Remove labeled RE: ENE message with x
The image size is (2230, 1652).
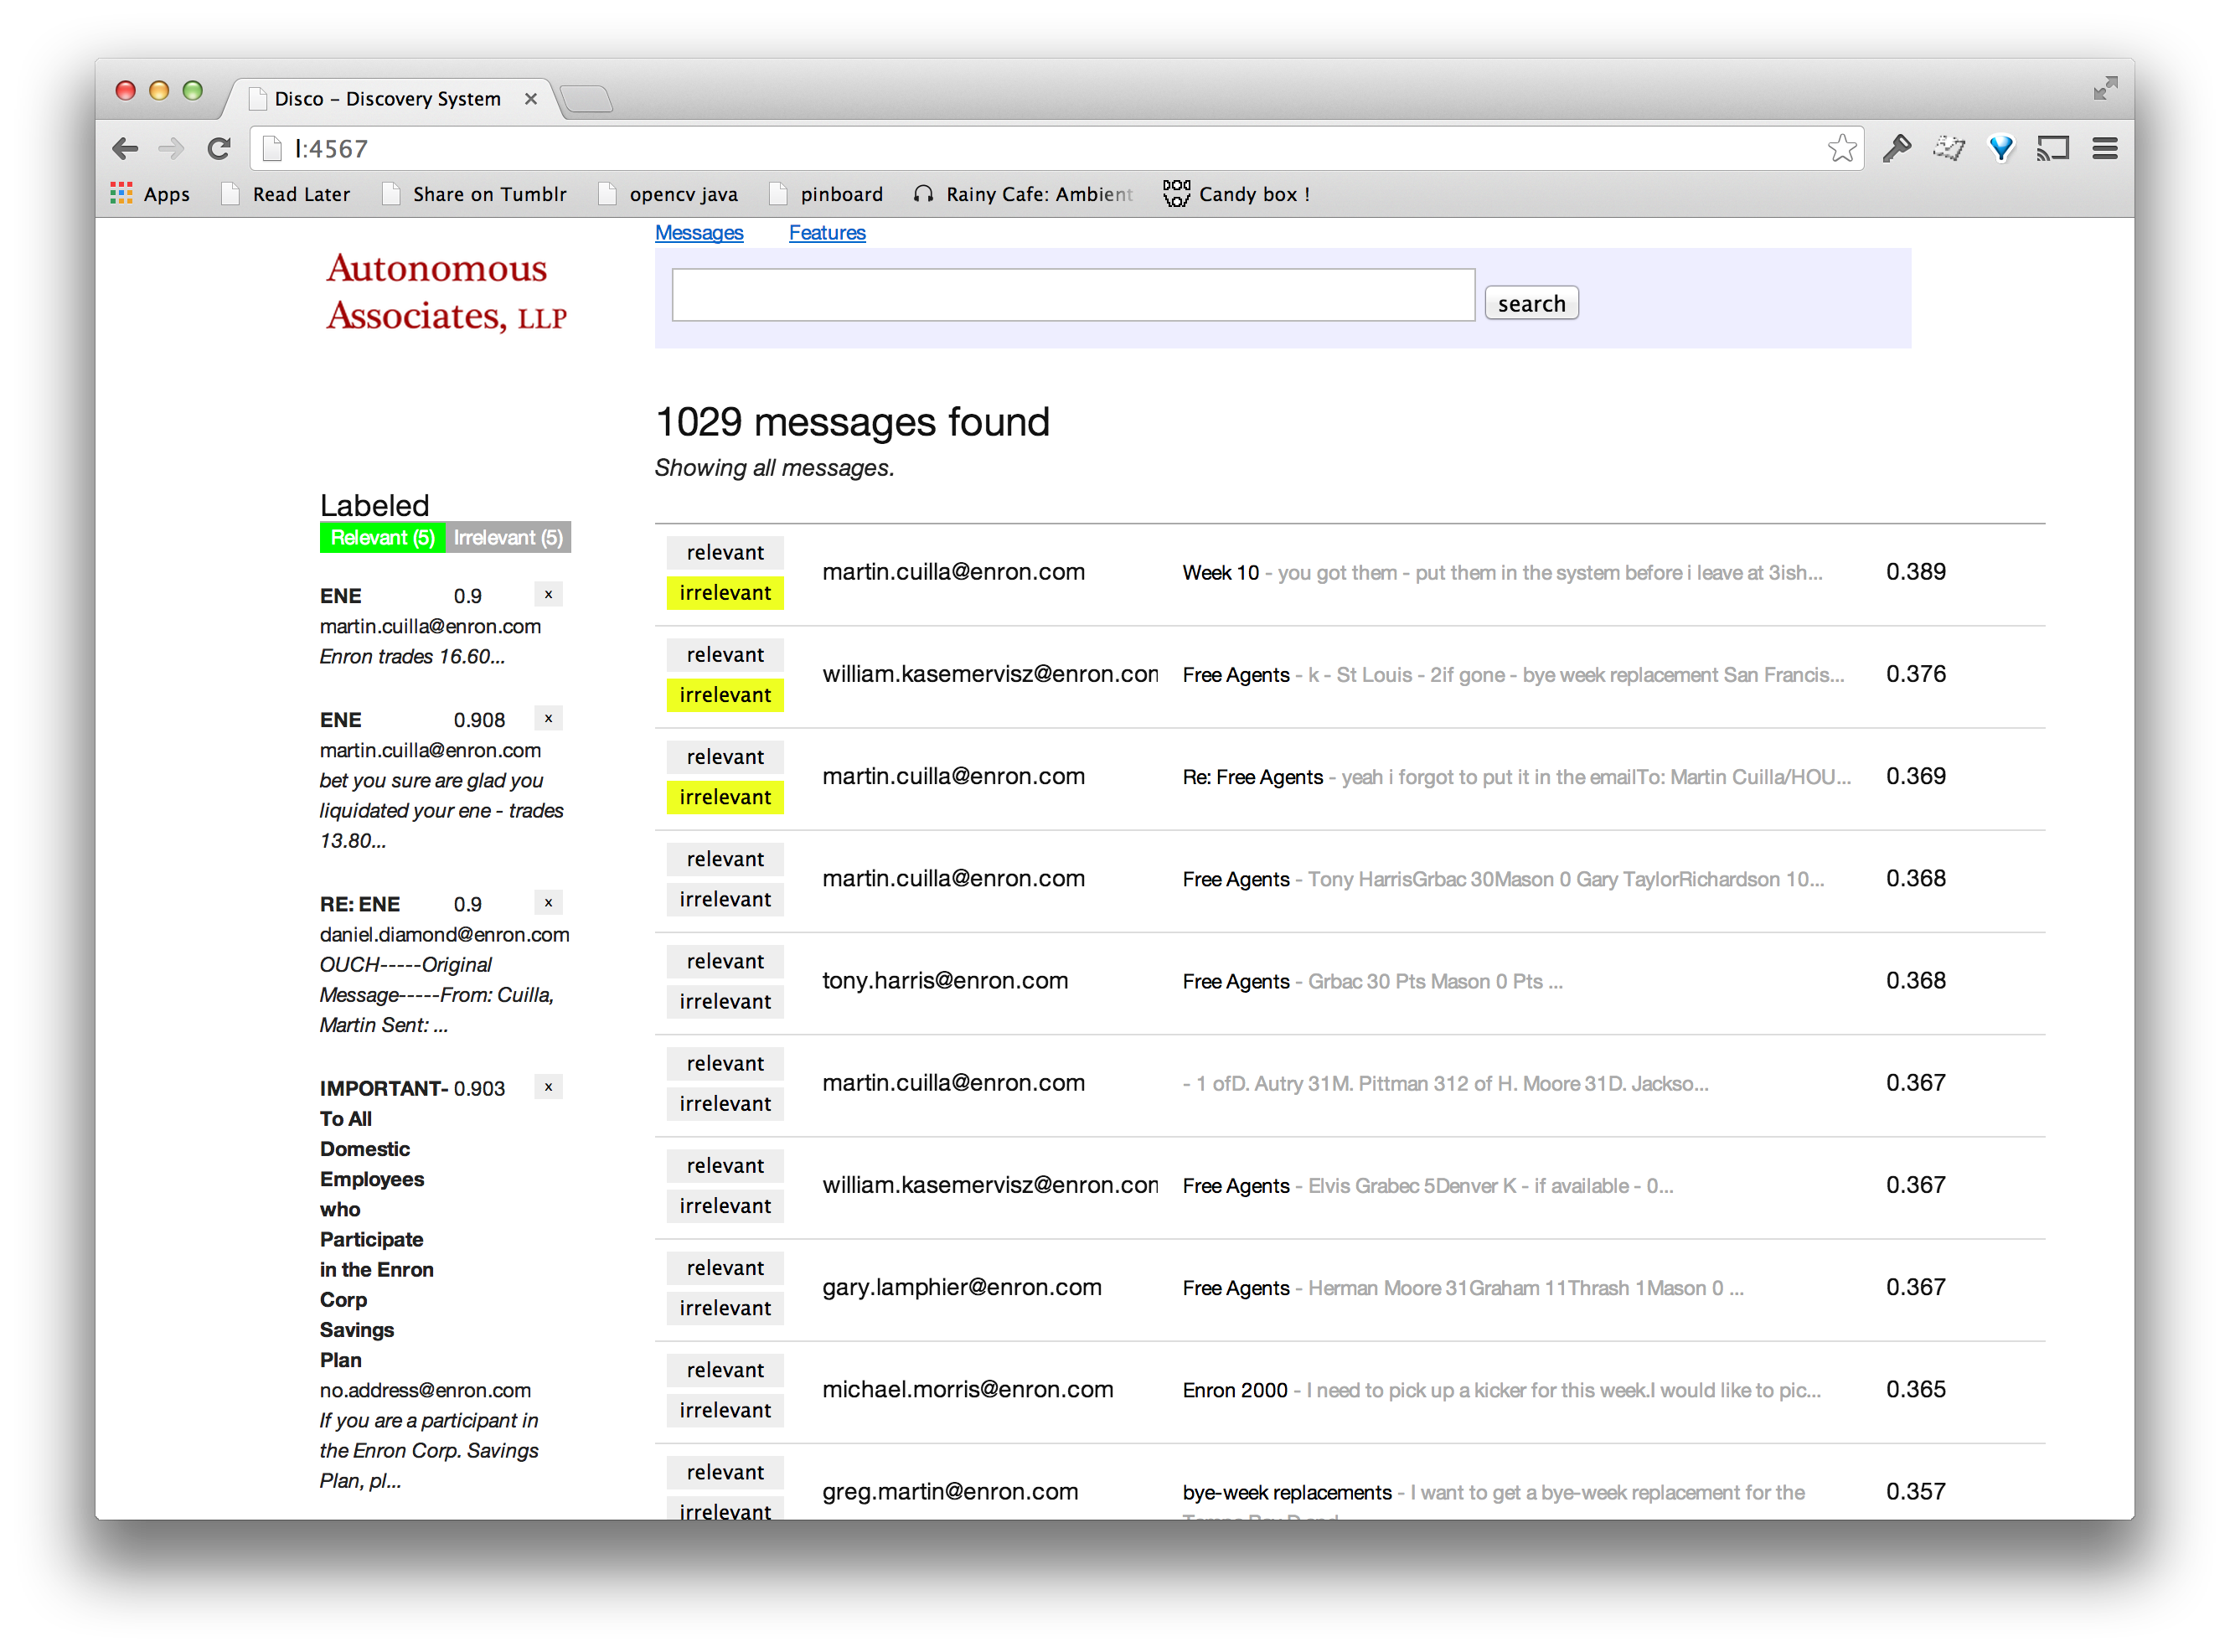pos(548,903)
